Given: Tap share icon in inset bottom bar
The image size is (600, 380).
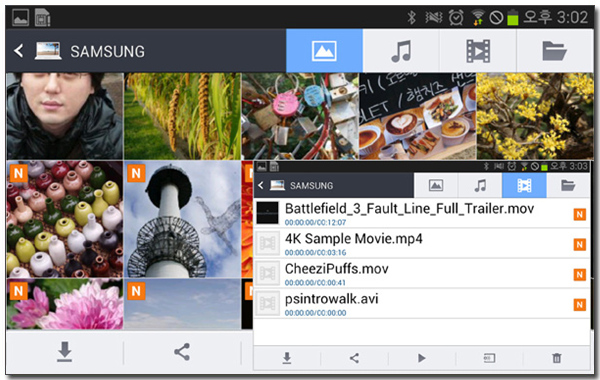Looking at the screenshot, I should 354,358.
